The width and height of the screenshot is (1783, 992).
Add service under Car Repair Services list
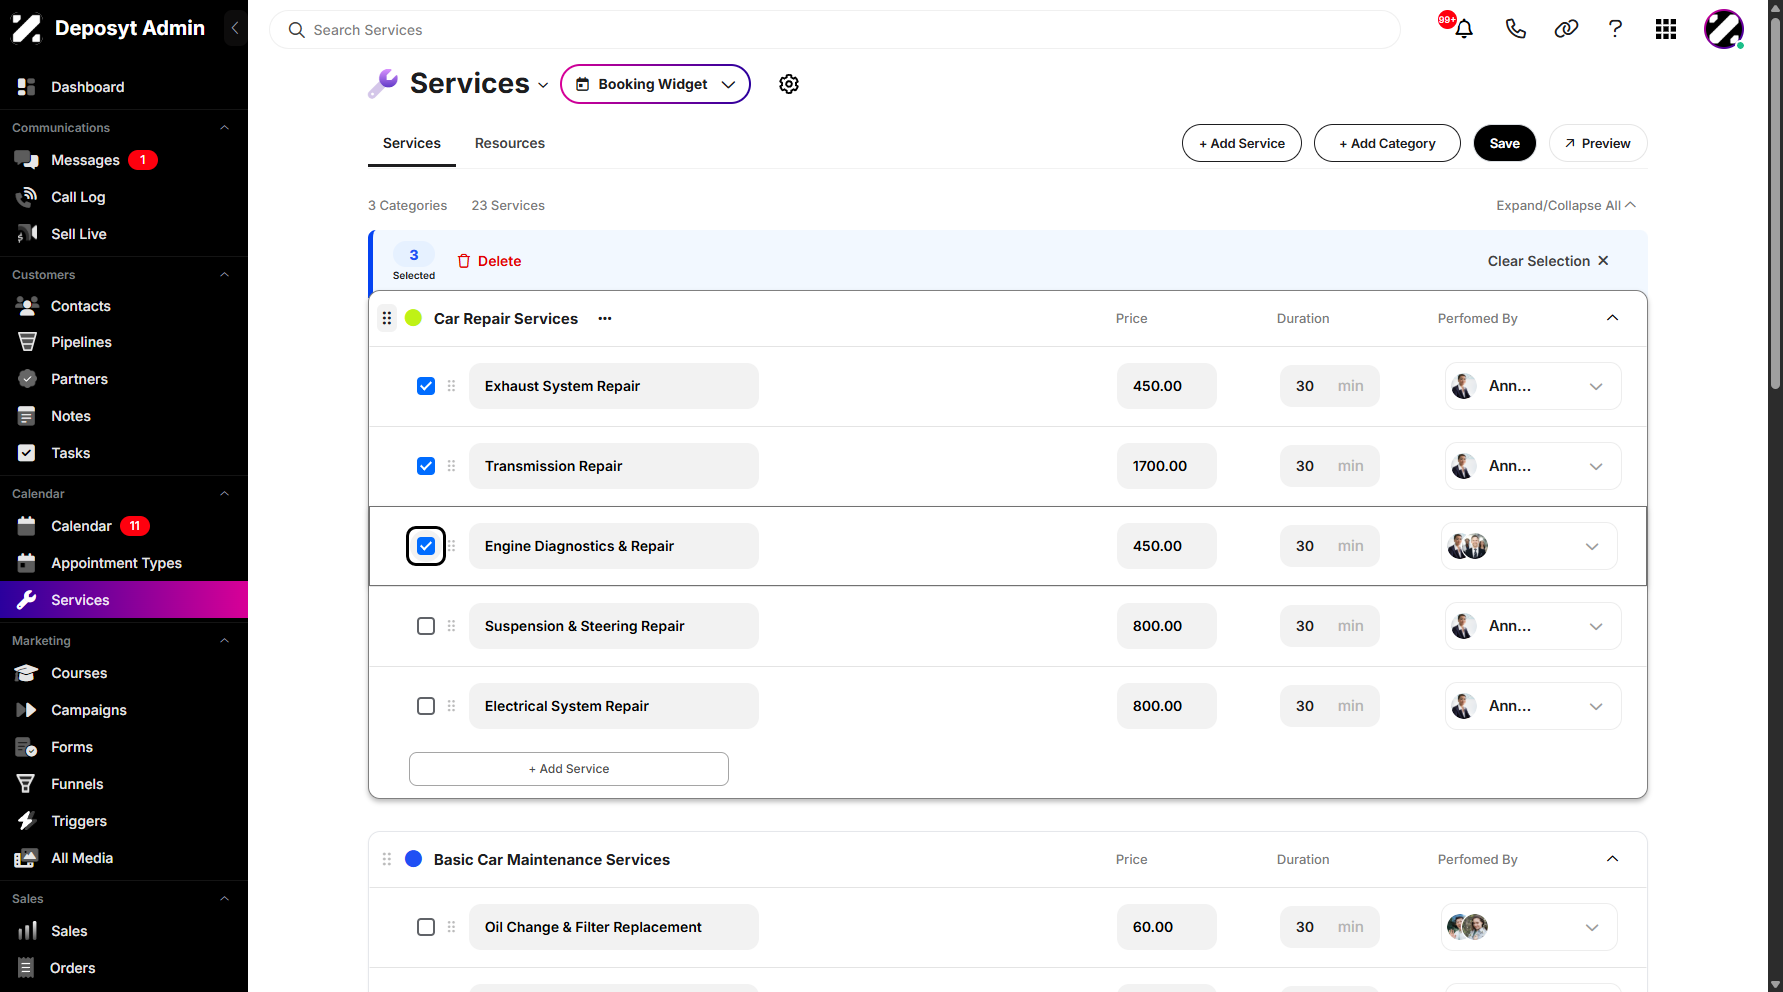pos(569,769)
